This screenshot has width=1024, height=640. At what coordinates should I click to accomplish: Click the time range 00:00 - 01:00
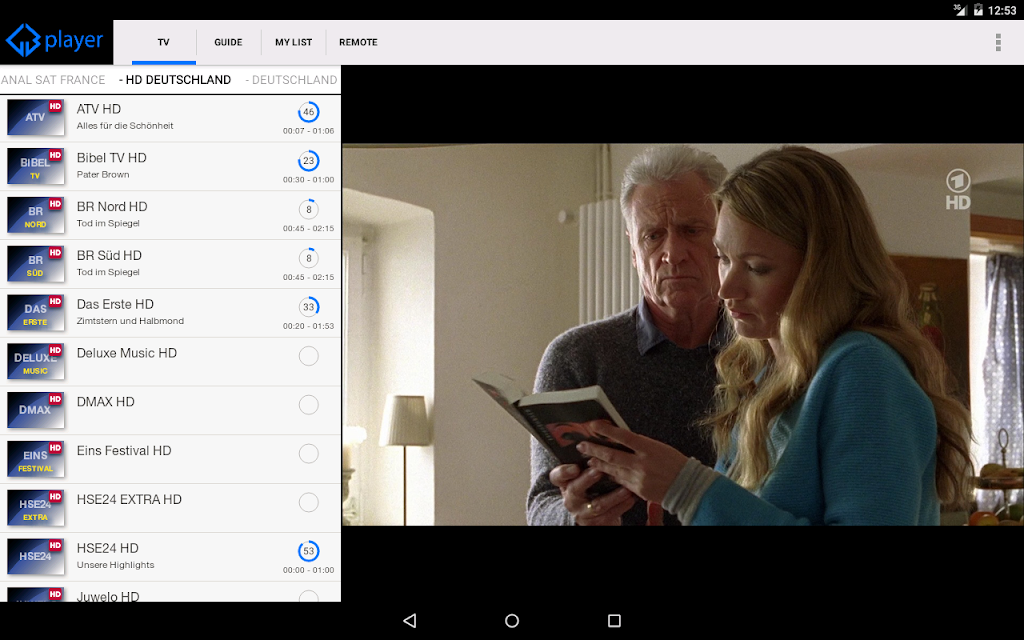point(309,570)
